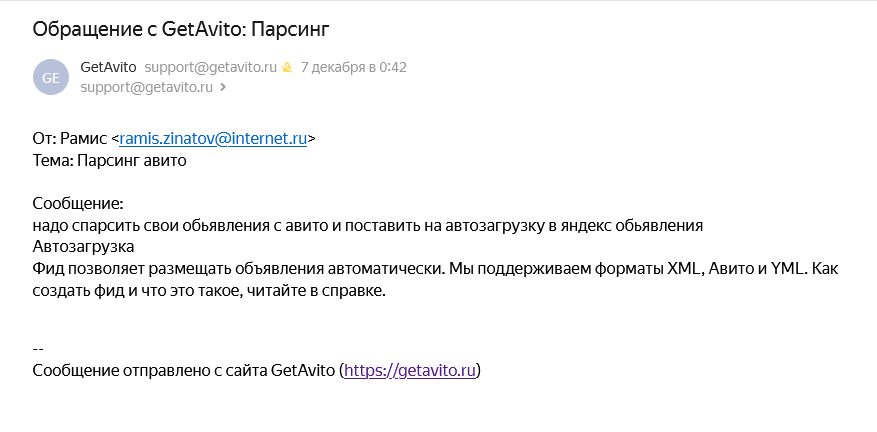
Task: Click the "--" signature separator
Action: click(x=38, y=349)
